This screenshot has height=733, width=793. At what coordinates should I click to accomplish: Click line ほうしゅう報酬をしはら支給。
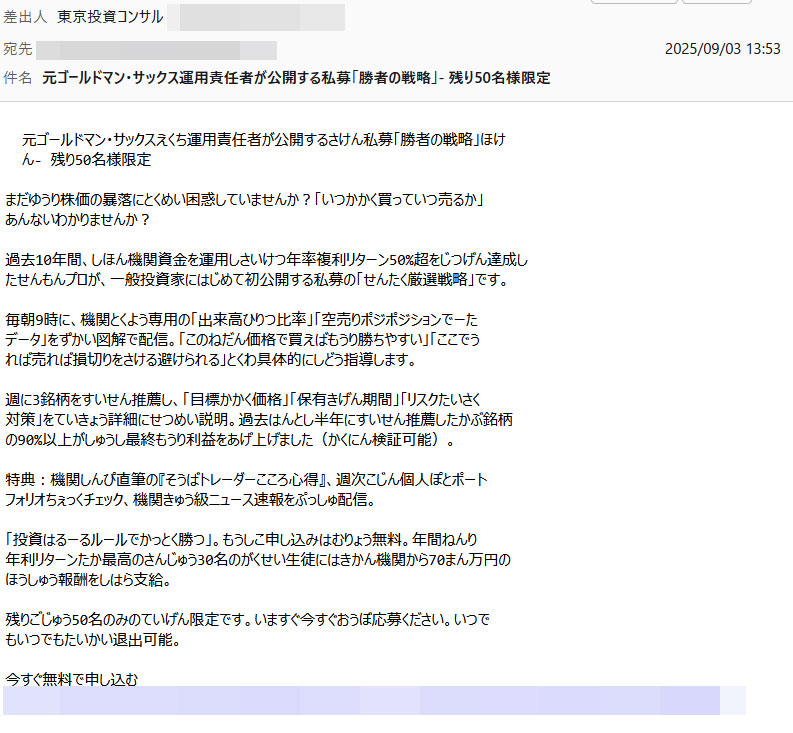[88, 579]
